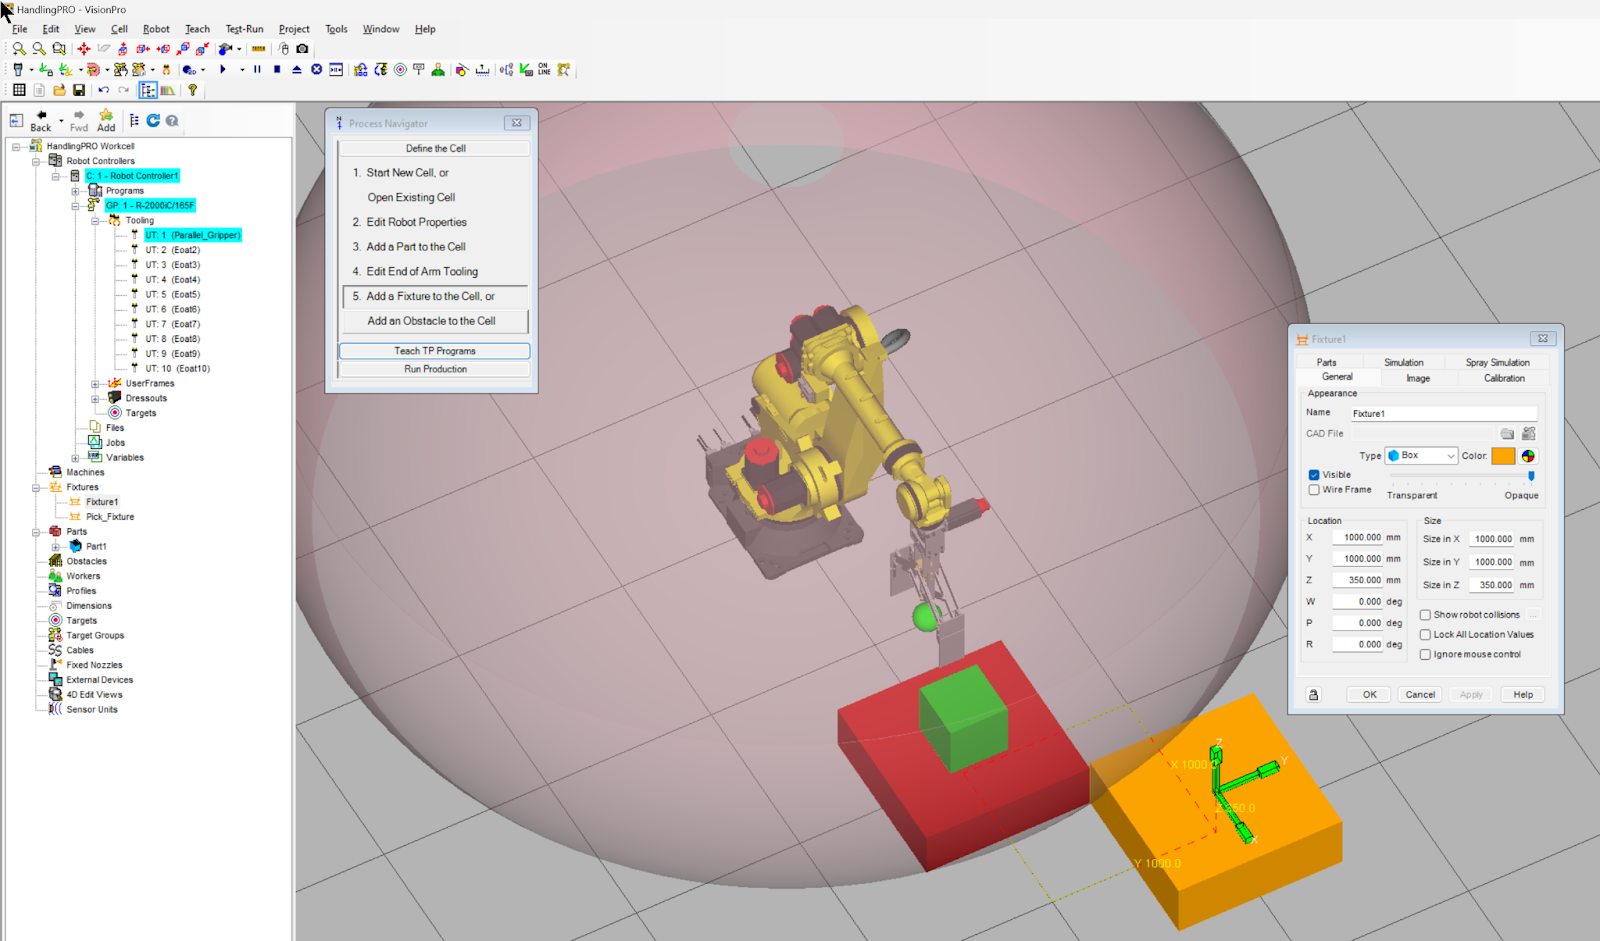Switch to the Simulation tab
Image resolution: width=1600 pixels, height=941 pixels.
[x=1403, y=362]
